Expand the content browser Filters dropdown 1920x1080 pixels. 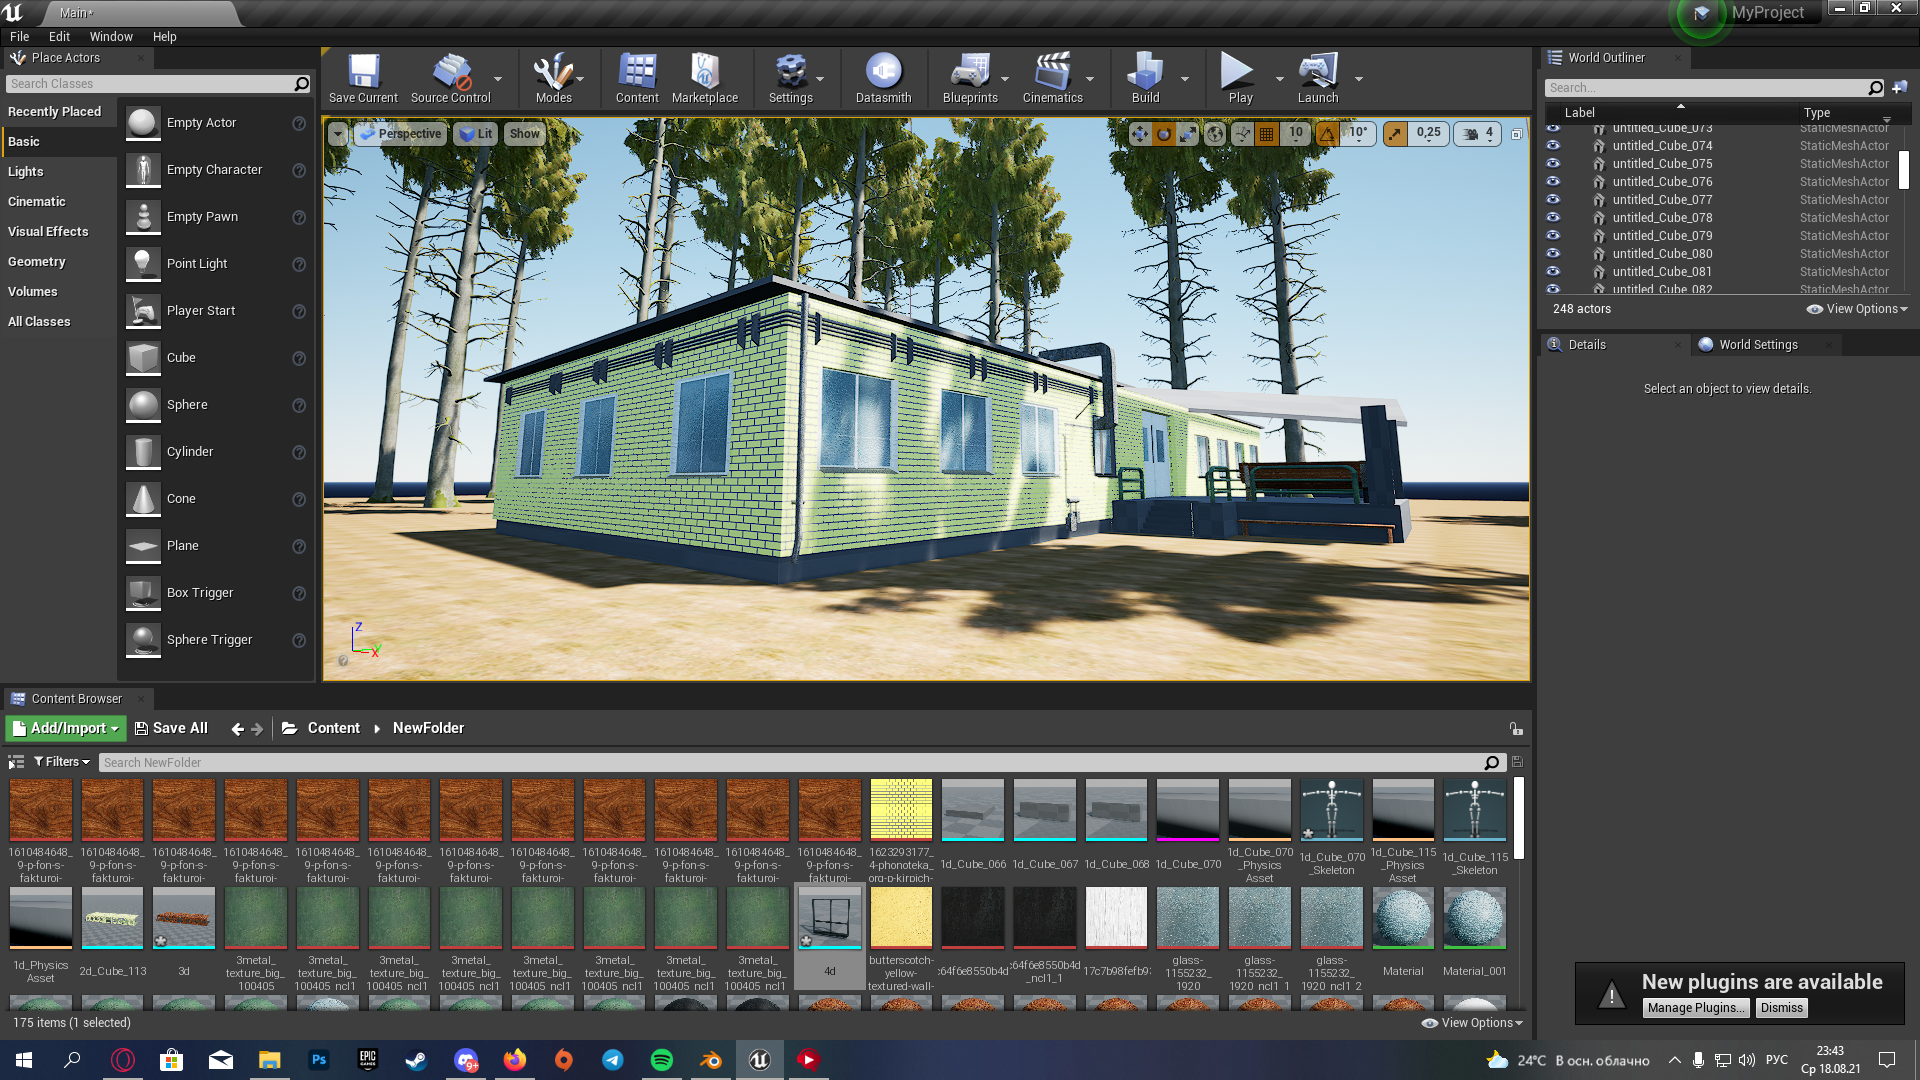(x=62, y=762)
